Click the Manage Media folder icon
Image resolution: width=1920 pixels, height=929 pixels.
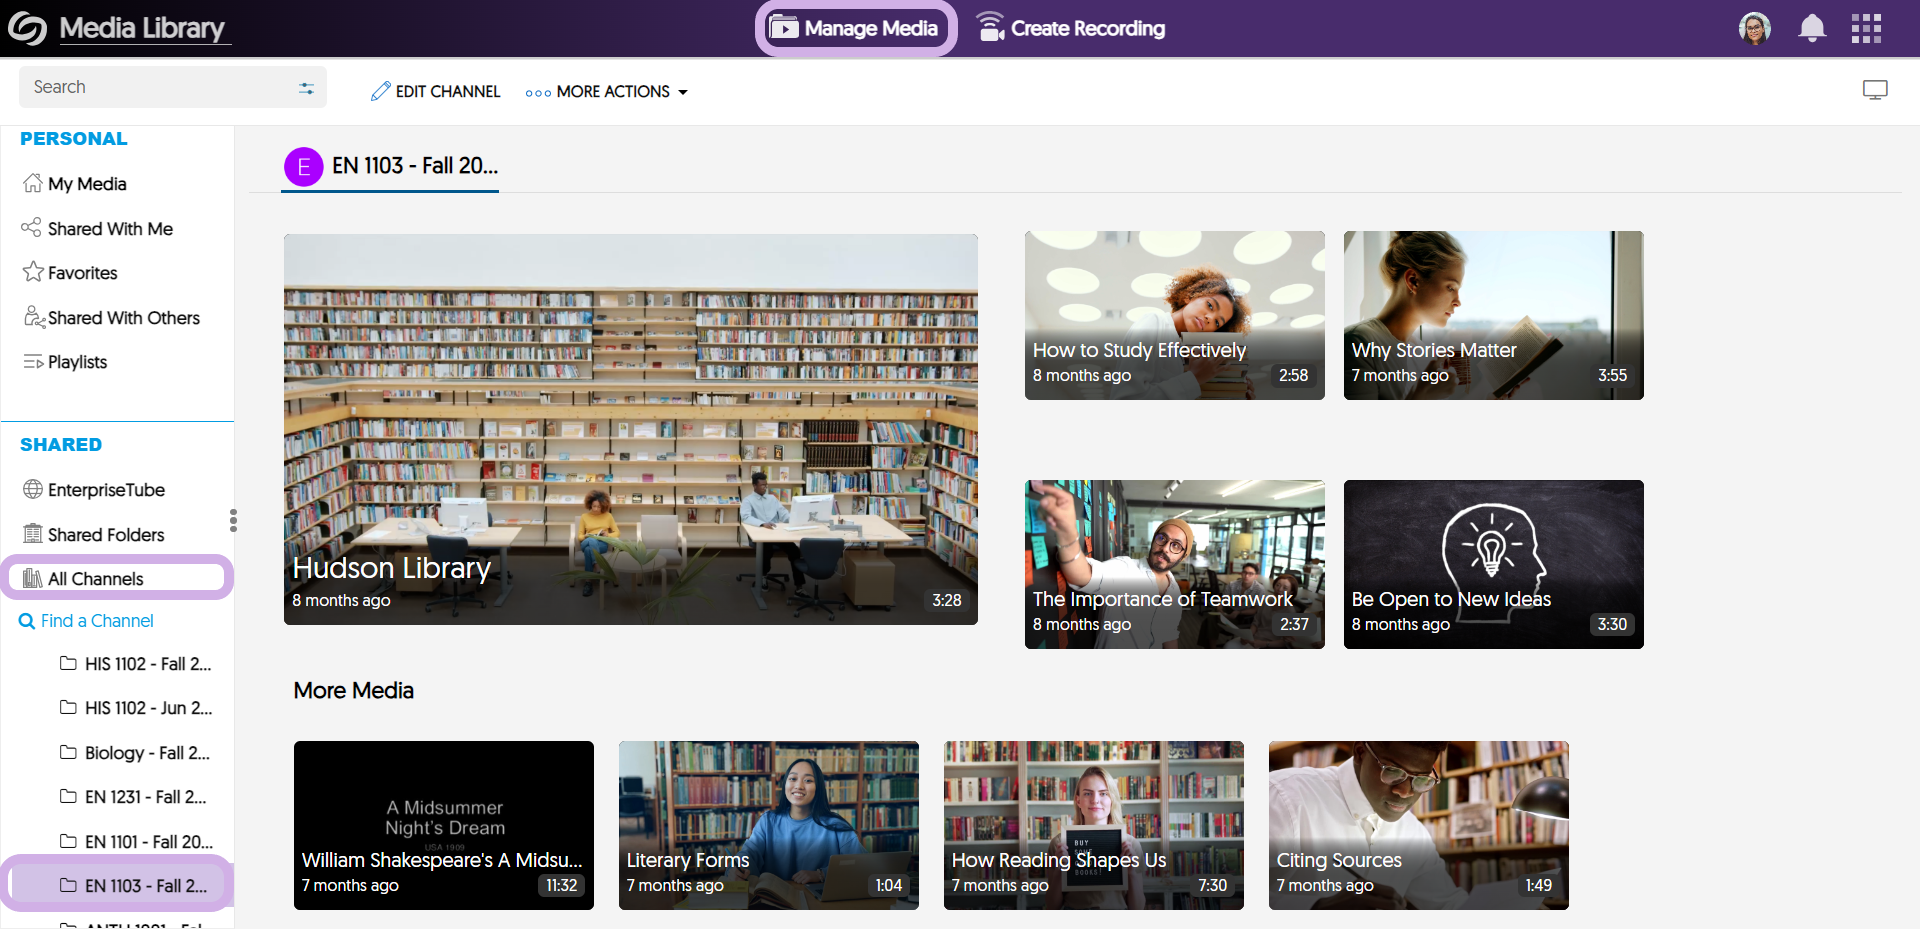pyautogui.click(x=784, y=28)
